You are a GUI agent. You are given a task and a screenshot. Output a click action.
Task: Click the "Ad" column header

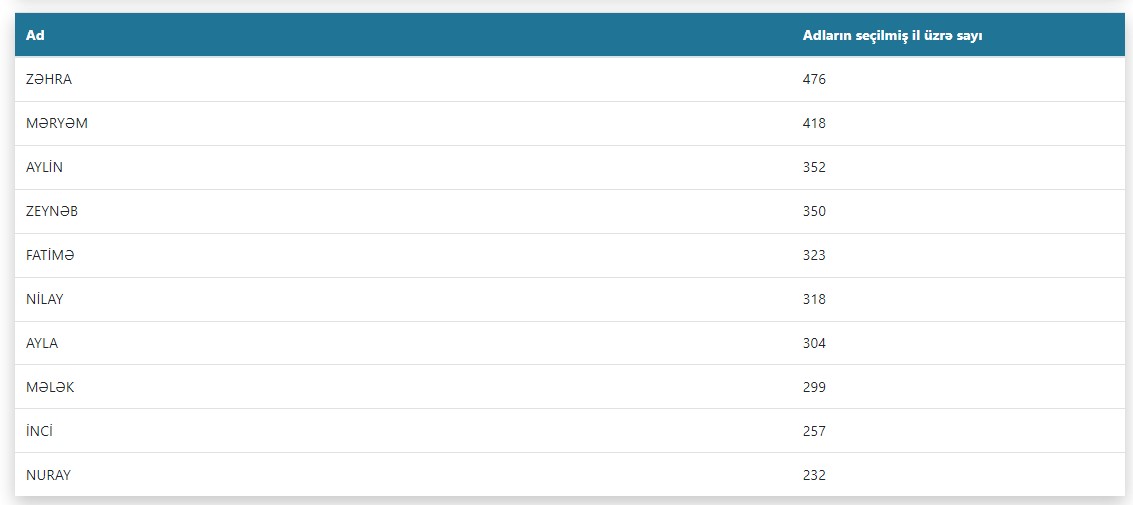click(35, 36)
